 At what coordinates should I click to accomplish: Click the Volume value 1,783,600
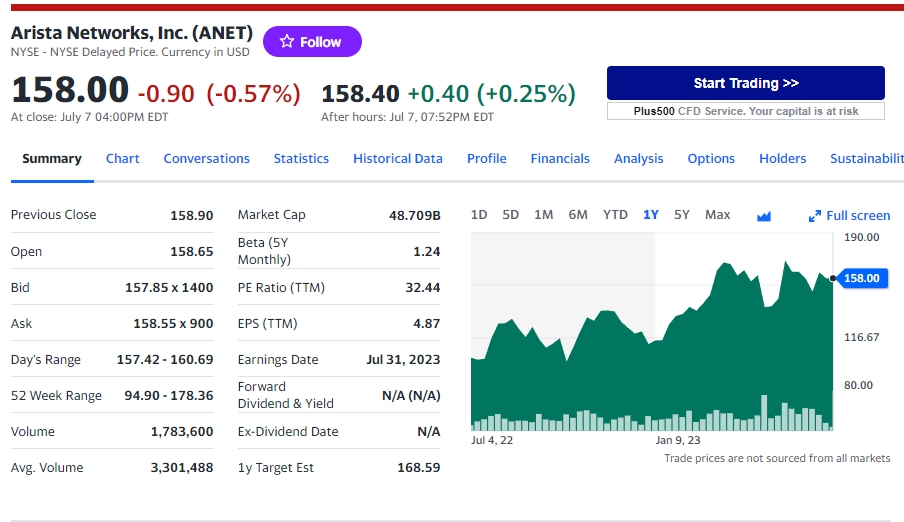[182, 431]
